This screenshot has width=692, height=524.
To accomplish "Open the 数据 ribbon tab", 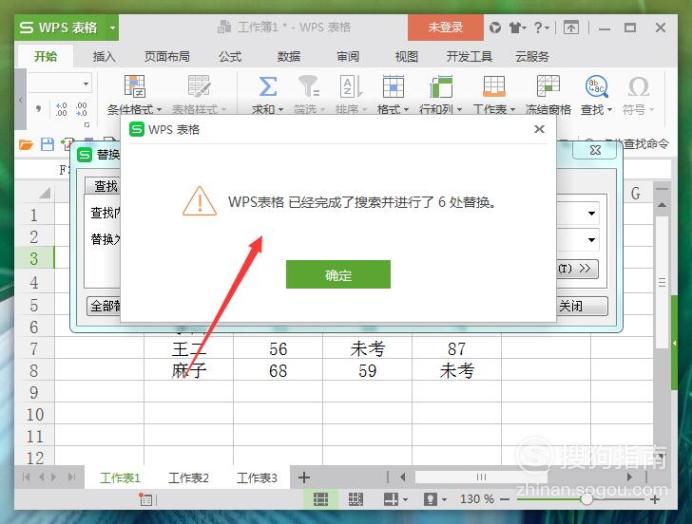I will click(289, 57).
